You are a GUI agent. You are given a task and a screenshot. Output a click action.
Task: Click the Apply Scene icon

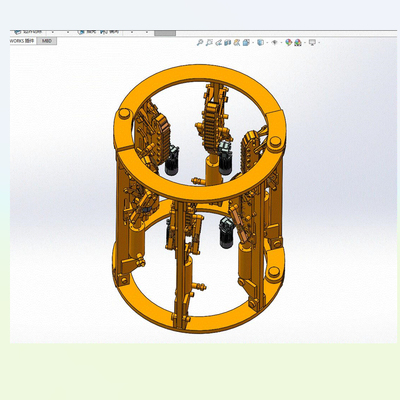point(298,42)
